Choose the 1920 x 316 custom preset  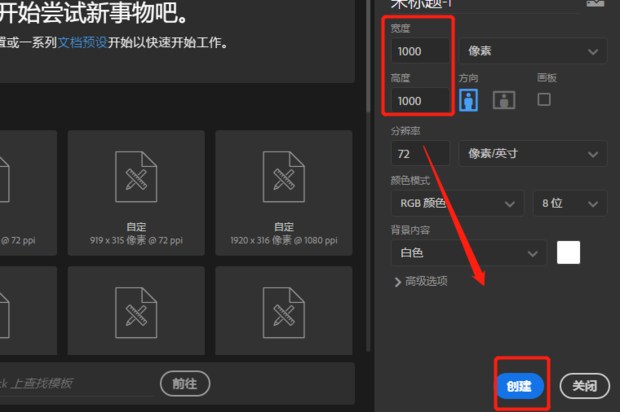tap(283, 190)
